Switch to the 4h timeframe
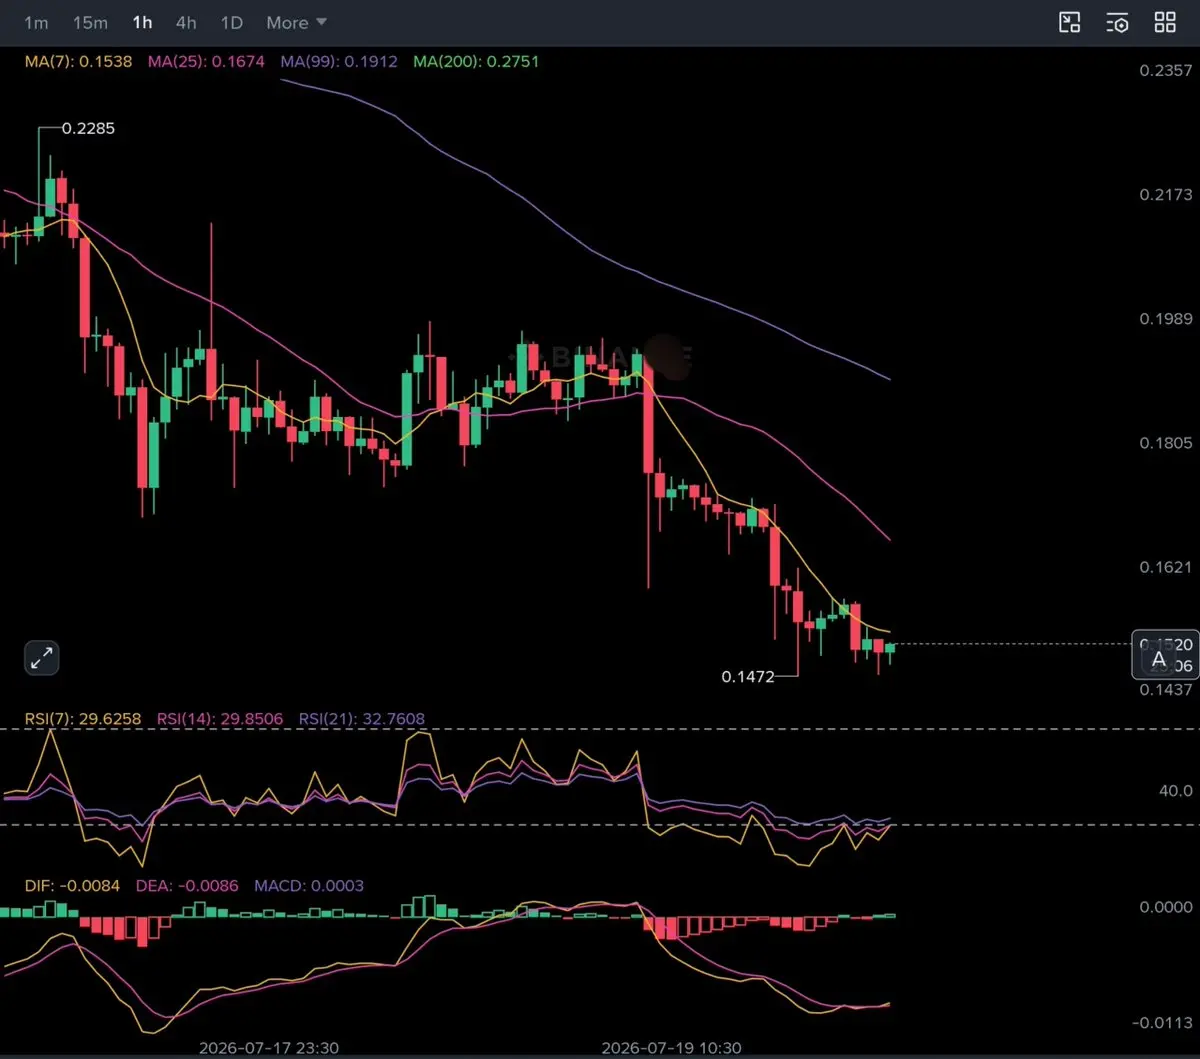 [x=186, y=22]
